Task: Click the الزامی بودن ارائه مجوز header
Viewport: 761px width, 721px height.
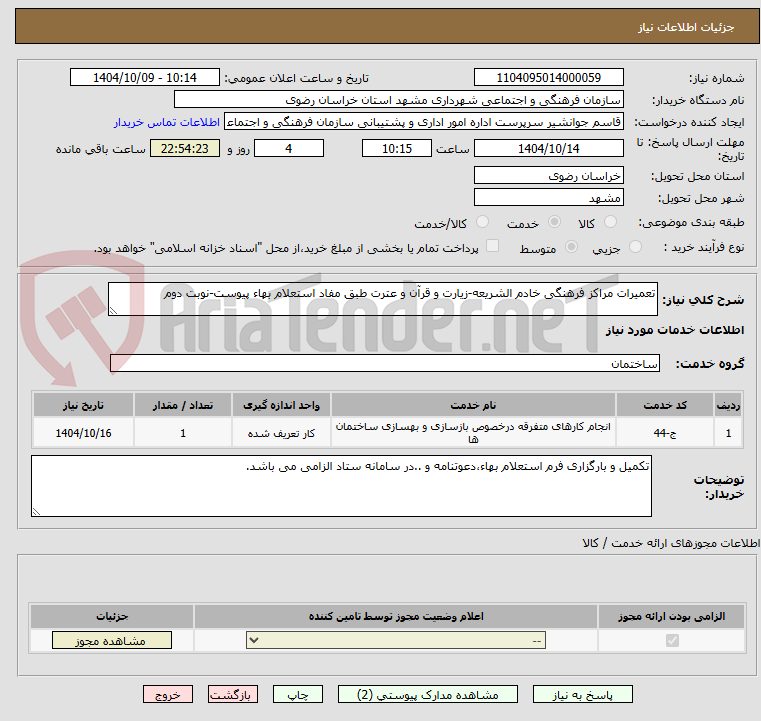Action: 671,616
